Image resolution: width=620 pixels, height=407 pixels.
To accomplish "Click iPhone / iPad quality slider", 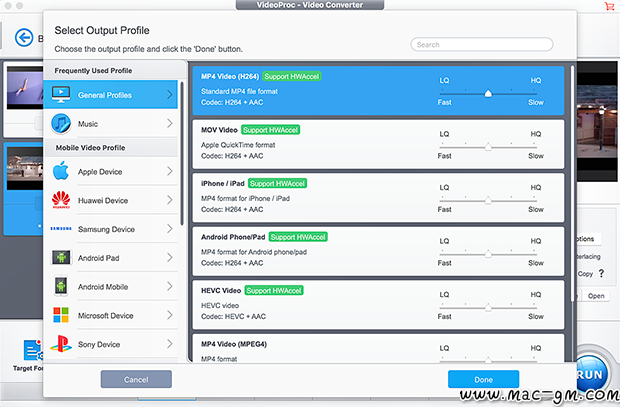I will coord(488,201).
